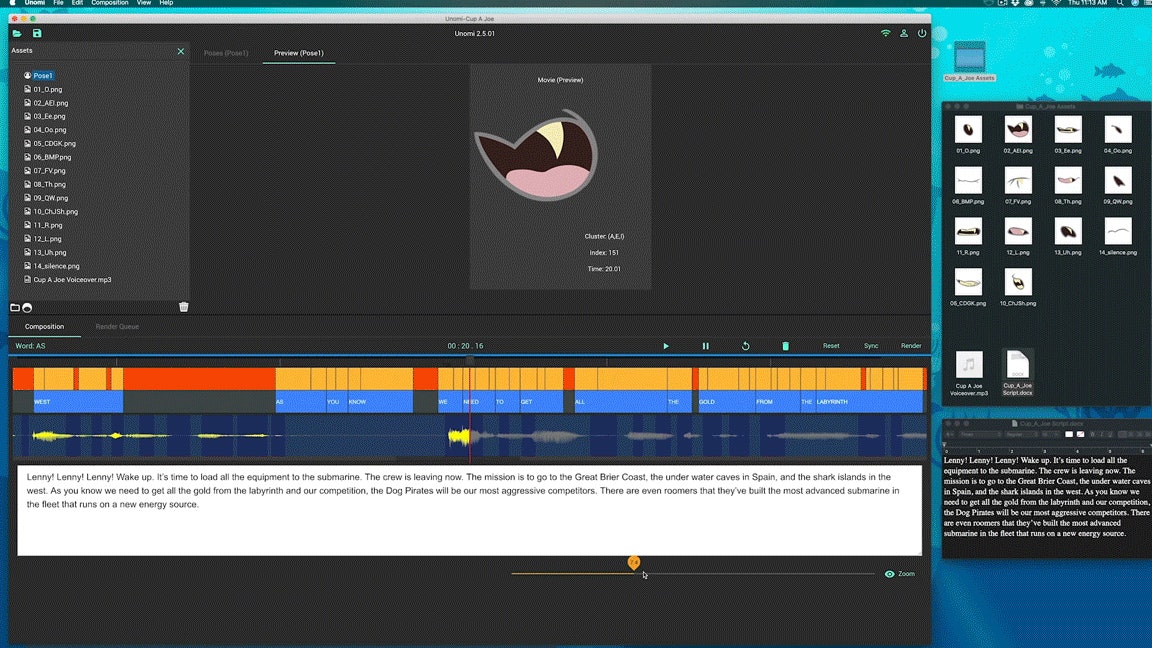The height and width of the screenshot is (648, 1152).
Task: Close the Assets panel
Action: pos(181,51)
